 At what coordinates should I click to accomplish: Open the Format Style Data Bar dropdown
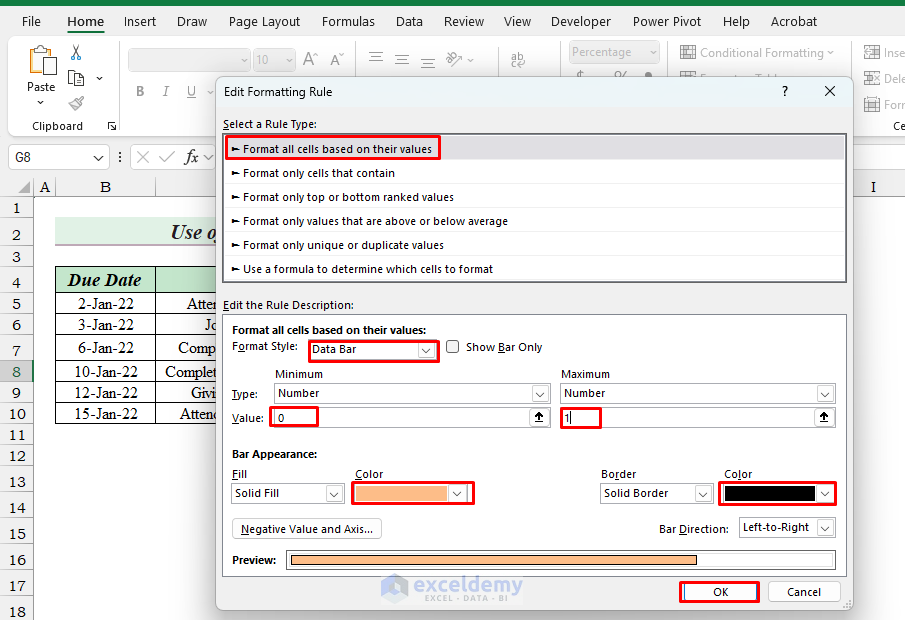pos(426,350)
